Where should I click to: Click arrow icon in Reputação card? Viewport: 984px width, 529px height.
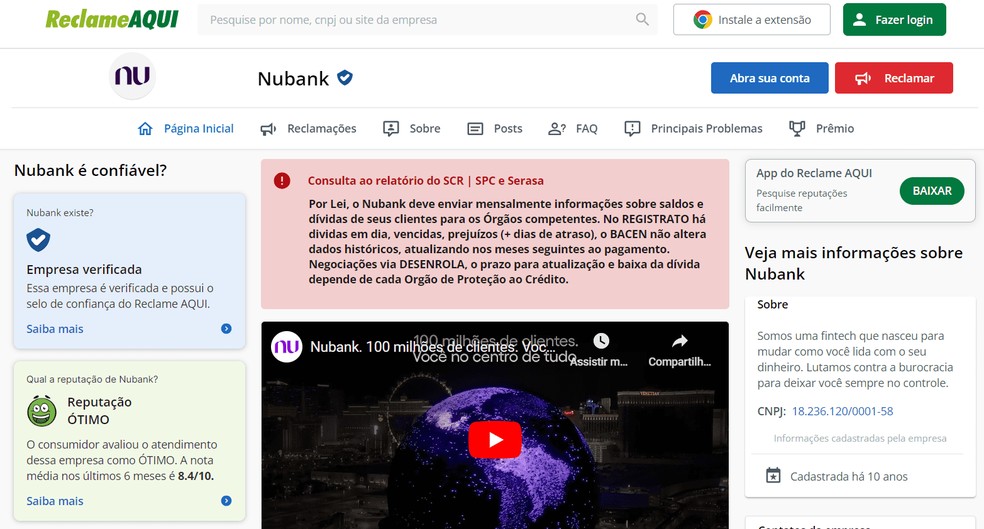click(x=227, y=501)
